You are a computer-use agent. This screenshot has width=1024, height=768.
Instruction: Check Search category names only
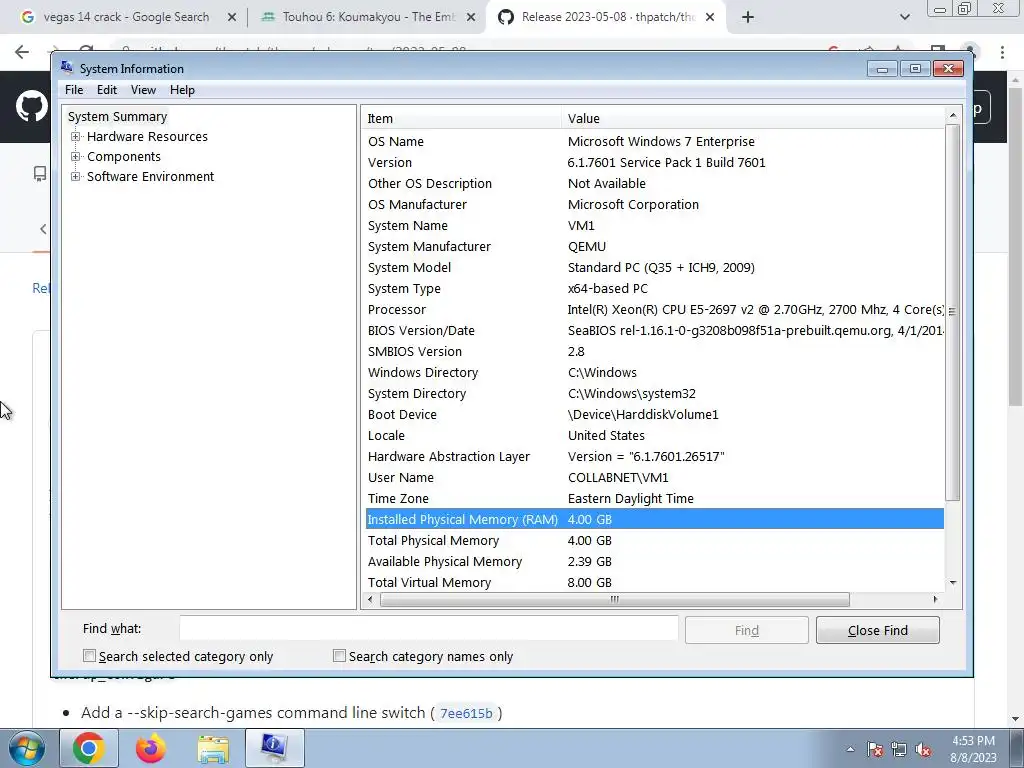point(339,656)
